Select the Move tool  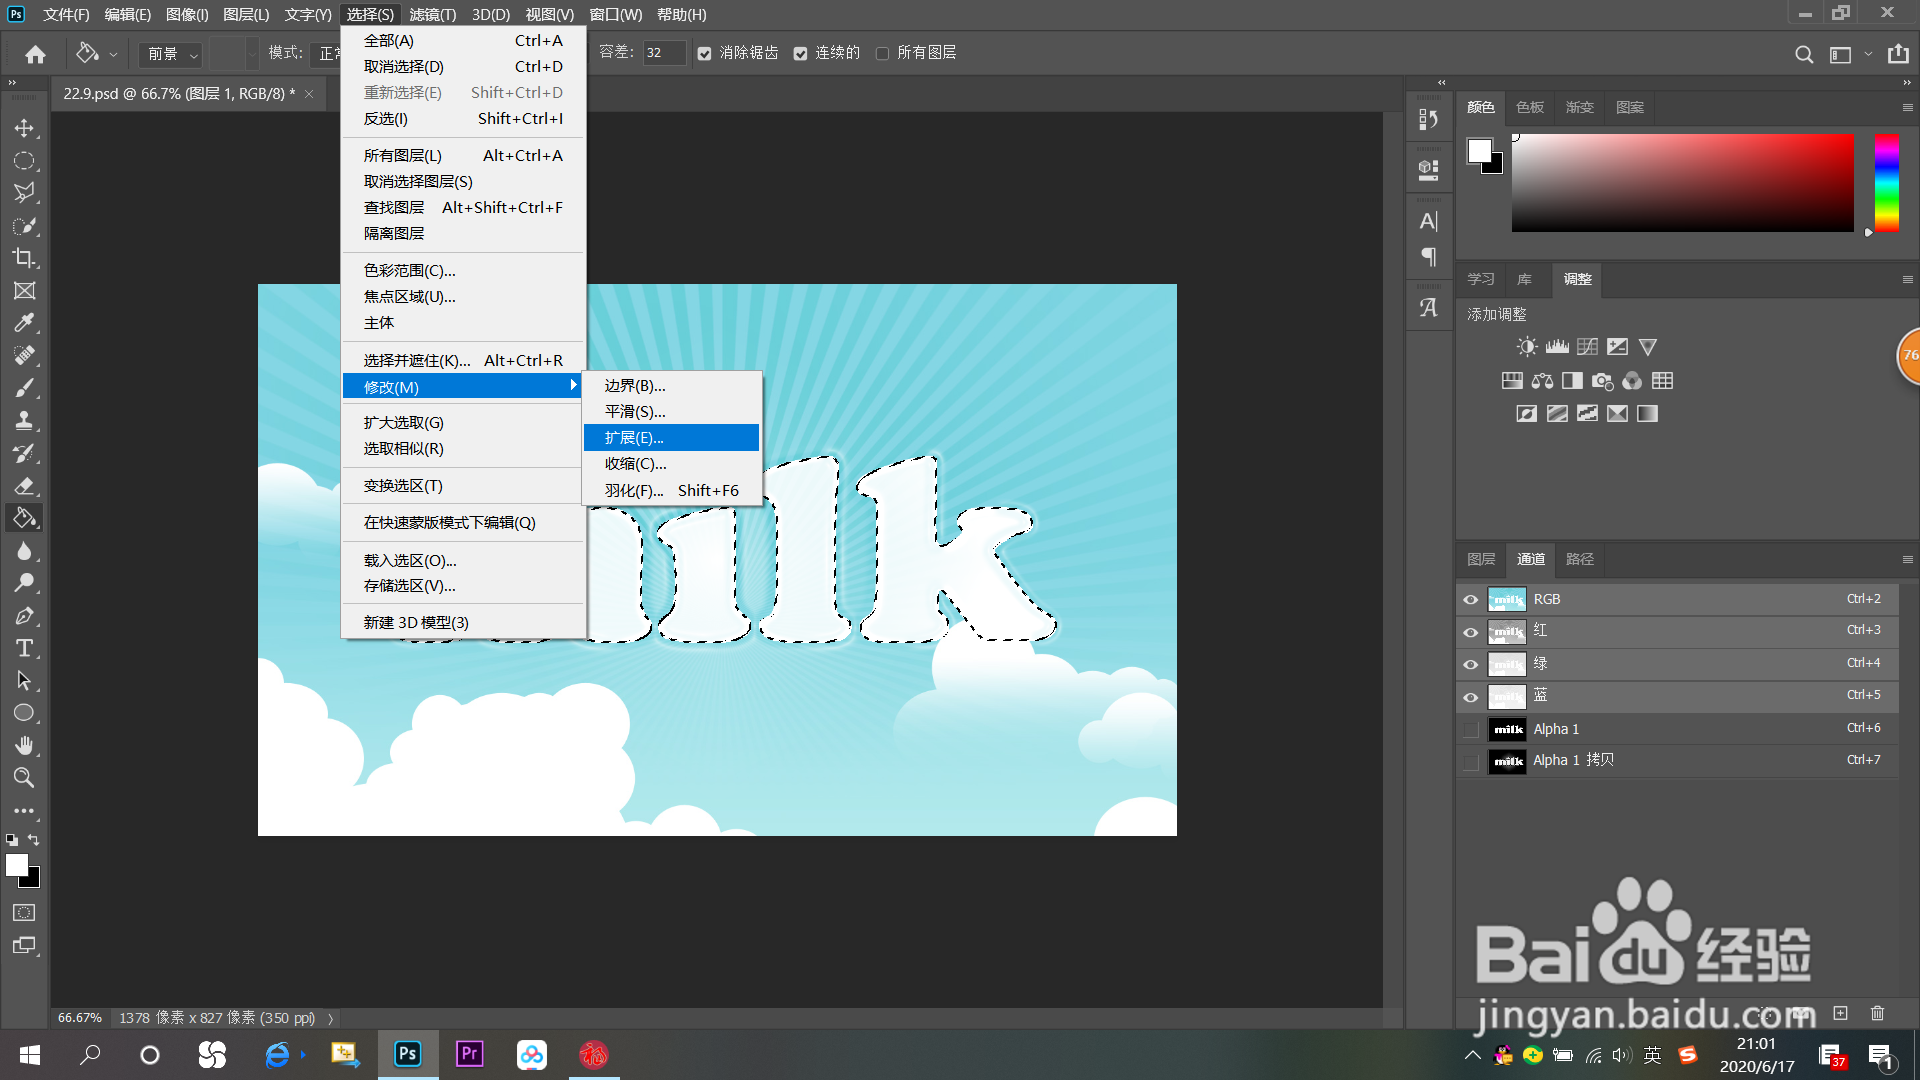pos(24,128)
